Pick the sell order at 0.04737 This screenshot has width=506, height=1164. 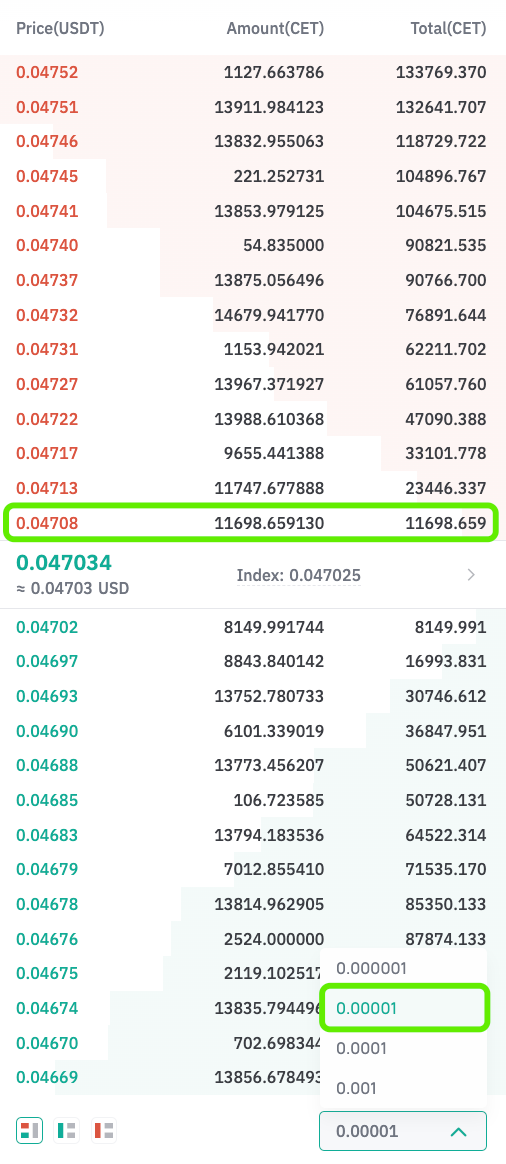[x=253, y=280]
